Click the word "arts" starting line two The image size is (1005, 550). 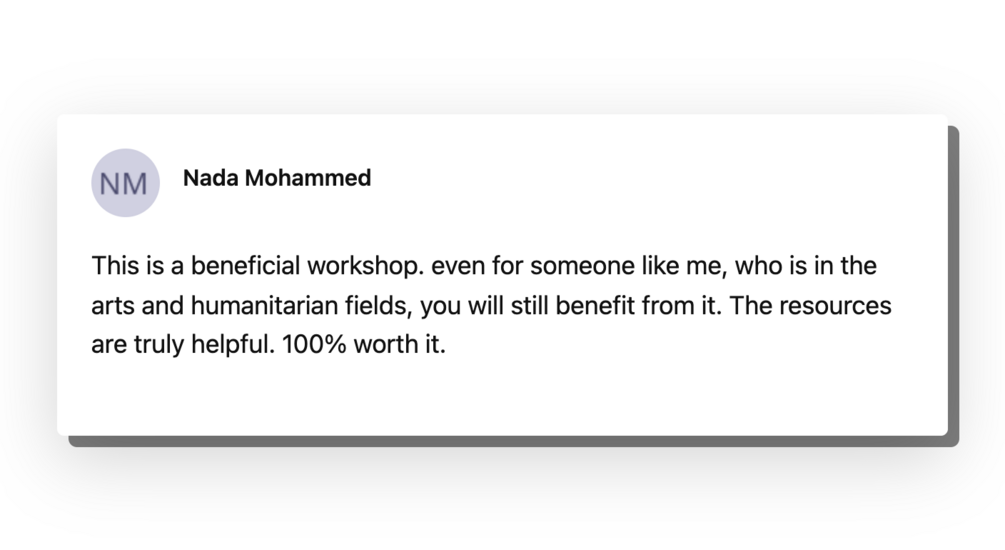pos(110,306)
